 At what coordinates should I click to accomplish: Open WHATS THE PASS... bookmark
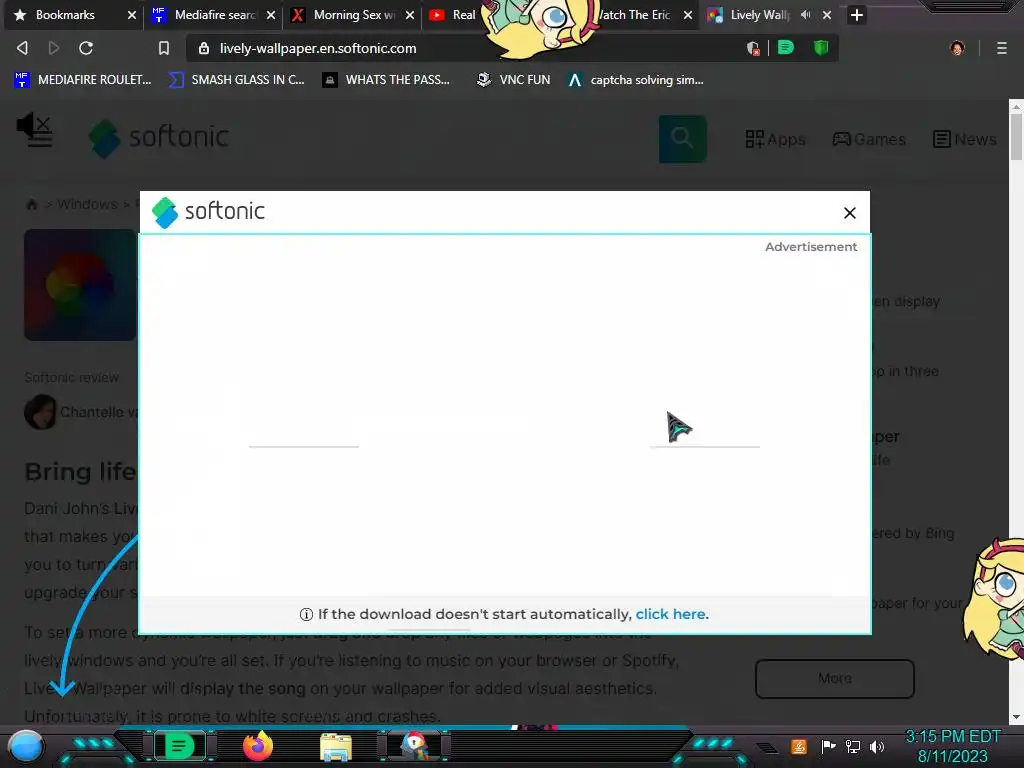pyautogui.click(x=386, y=80)
